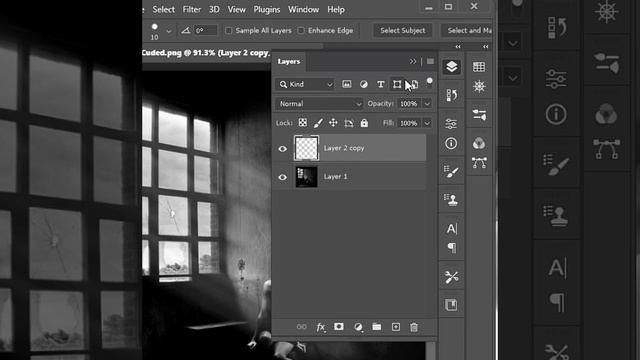640x360 pixels.
Task: Open the Plugins menu
Action: coord(267,9)
